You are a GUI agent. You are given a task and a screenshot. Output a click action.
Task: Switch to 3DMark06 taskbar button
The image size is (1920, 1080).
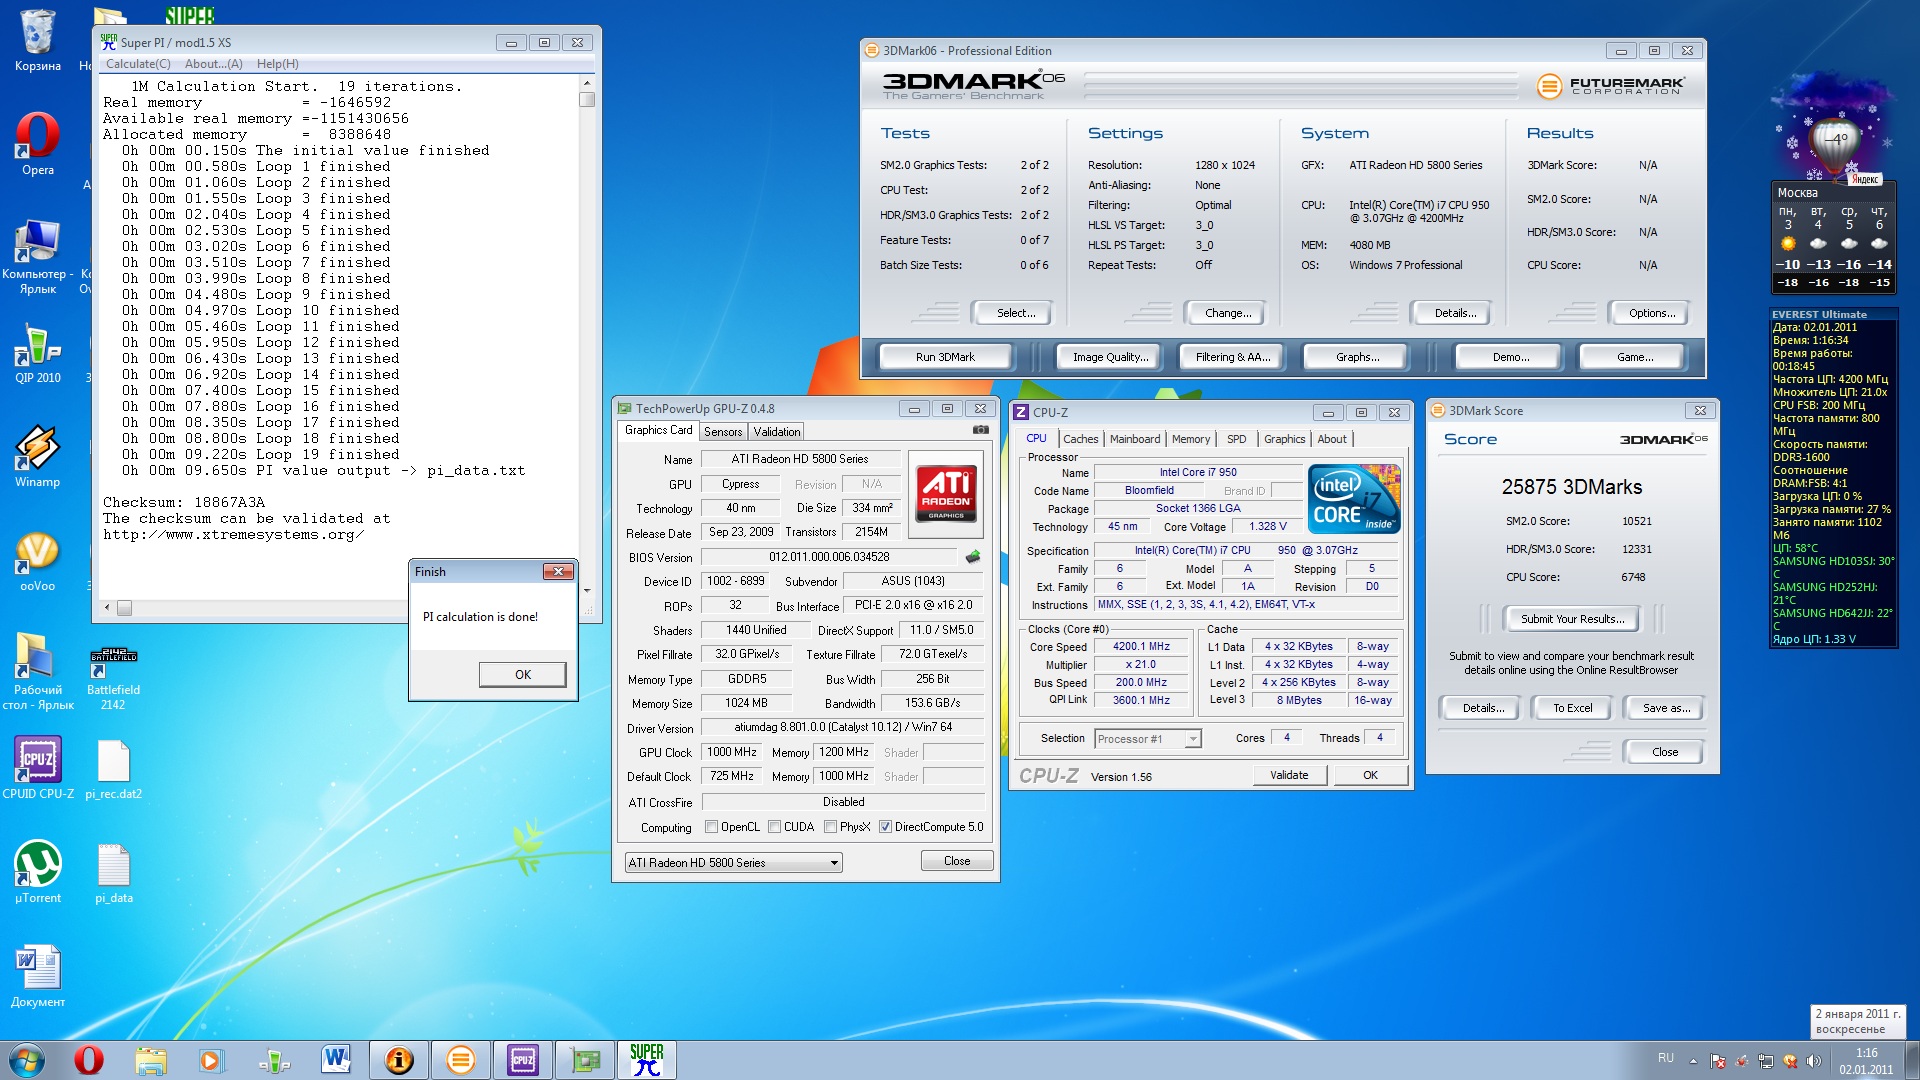tap(460, 1060)
